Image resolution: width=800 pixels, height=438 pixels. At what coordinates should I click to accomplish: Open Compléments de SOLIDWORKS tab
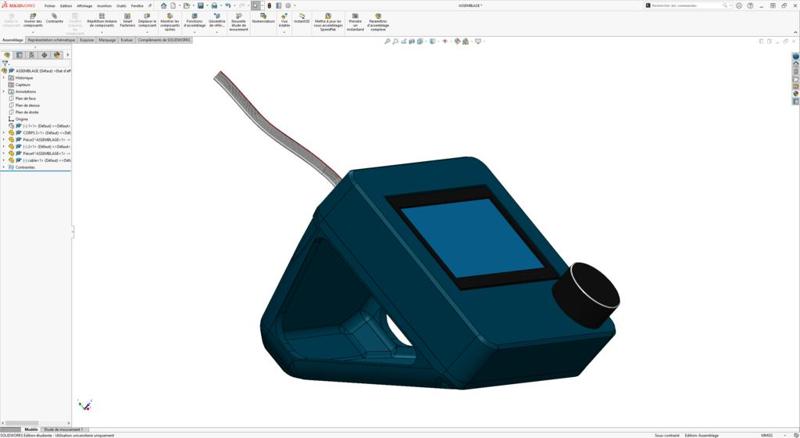164,39
